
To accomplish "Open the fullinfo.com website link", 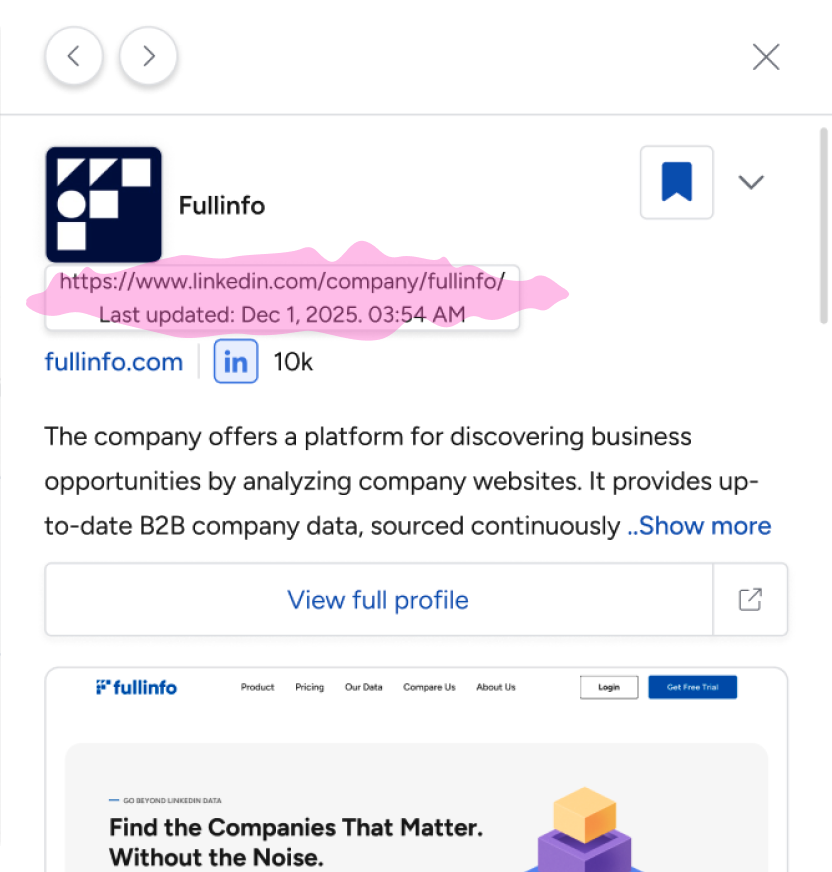I will point(114,362).
